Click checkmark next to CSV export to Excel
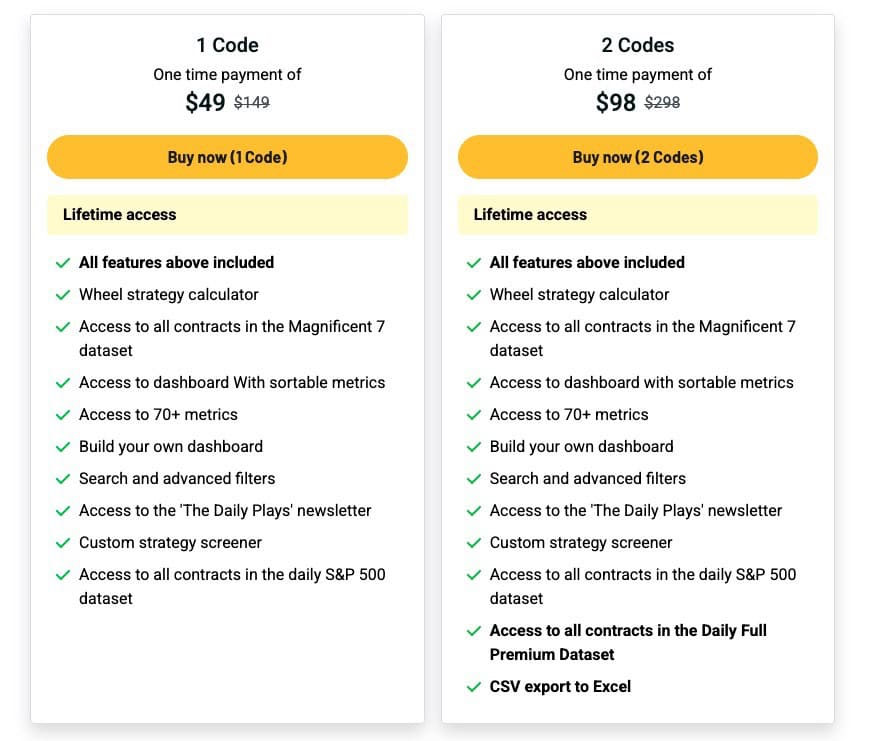 click(x=474, y=687)
